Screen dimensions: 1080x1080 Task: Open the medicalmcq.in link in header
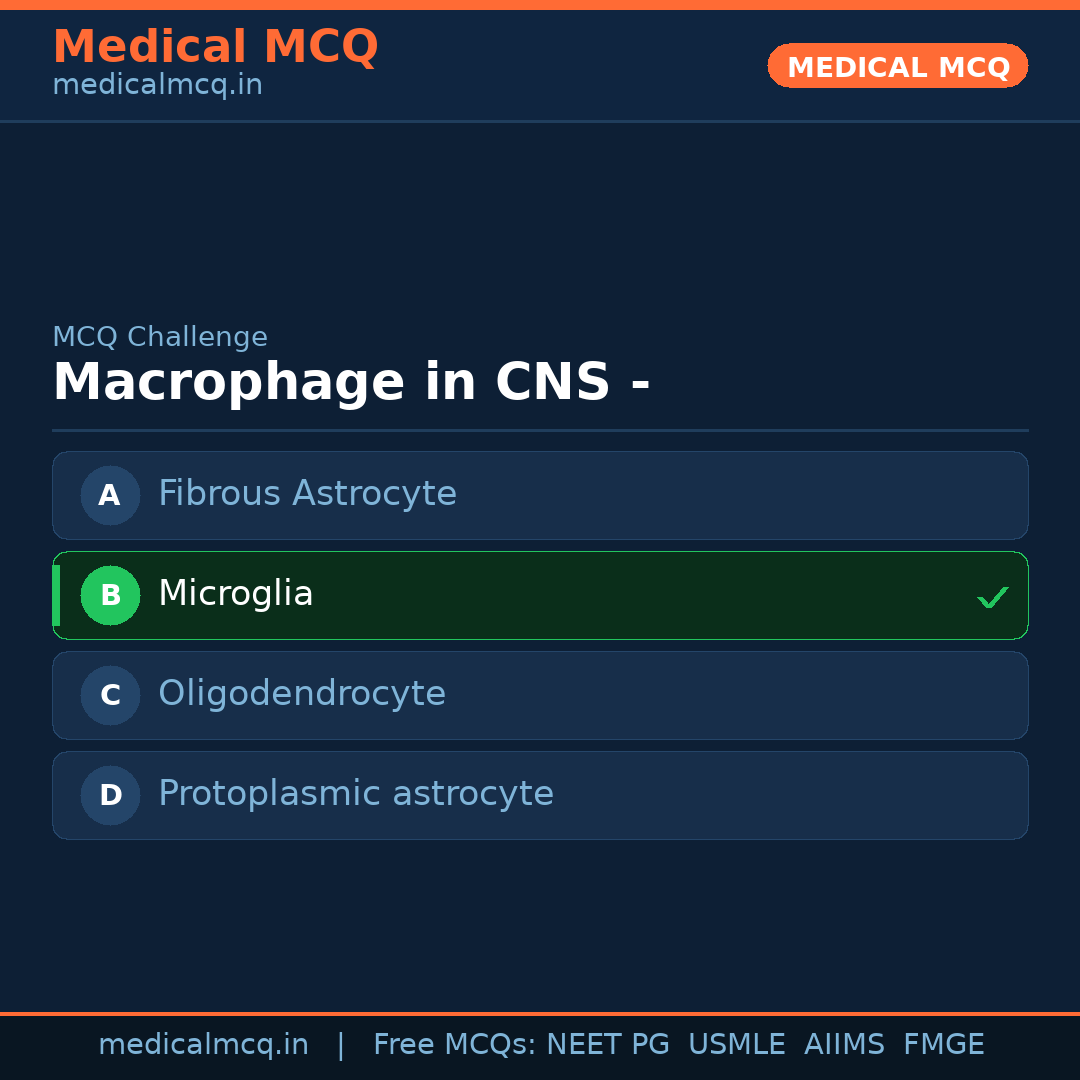[157, 85]
